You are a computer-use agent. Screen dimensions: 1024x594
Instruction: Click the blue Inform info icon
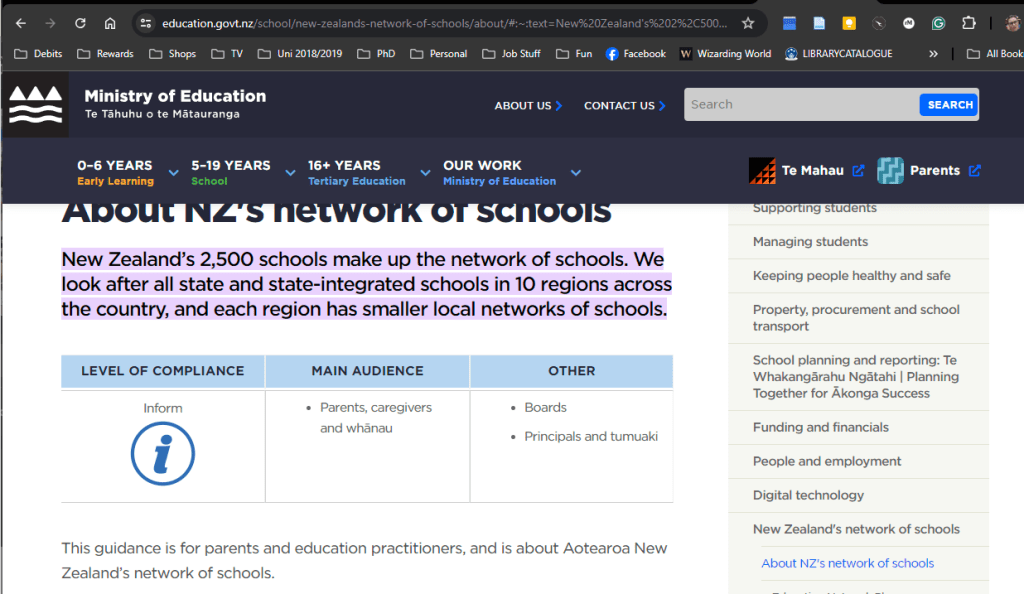click(x=162, y=454)
